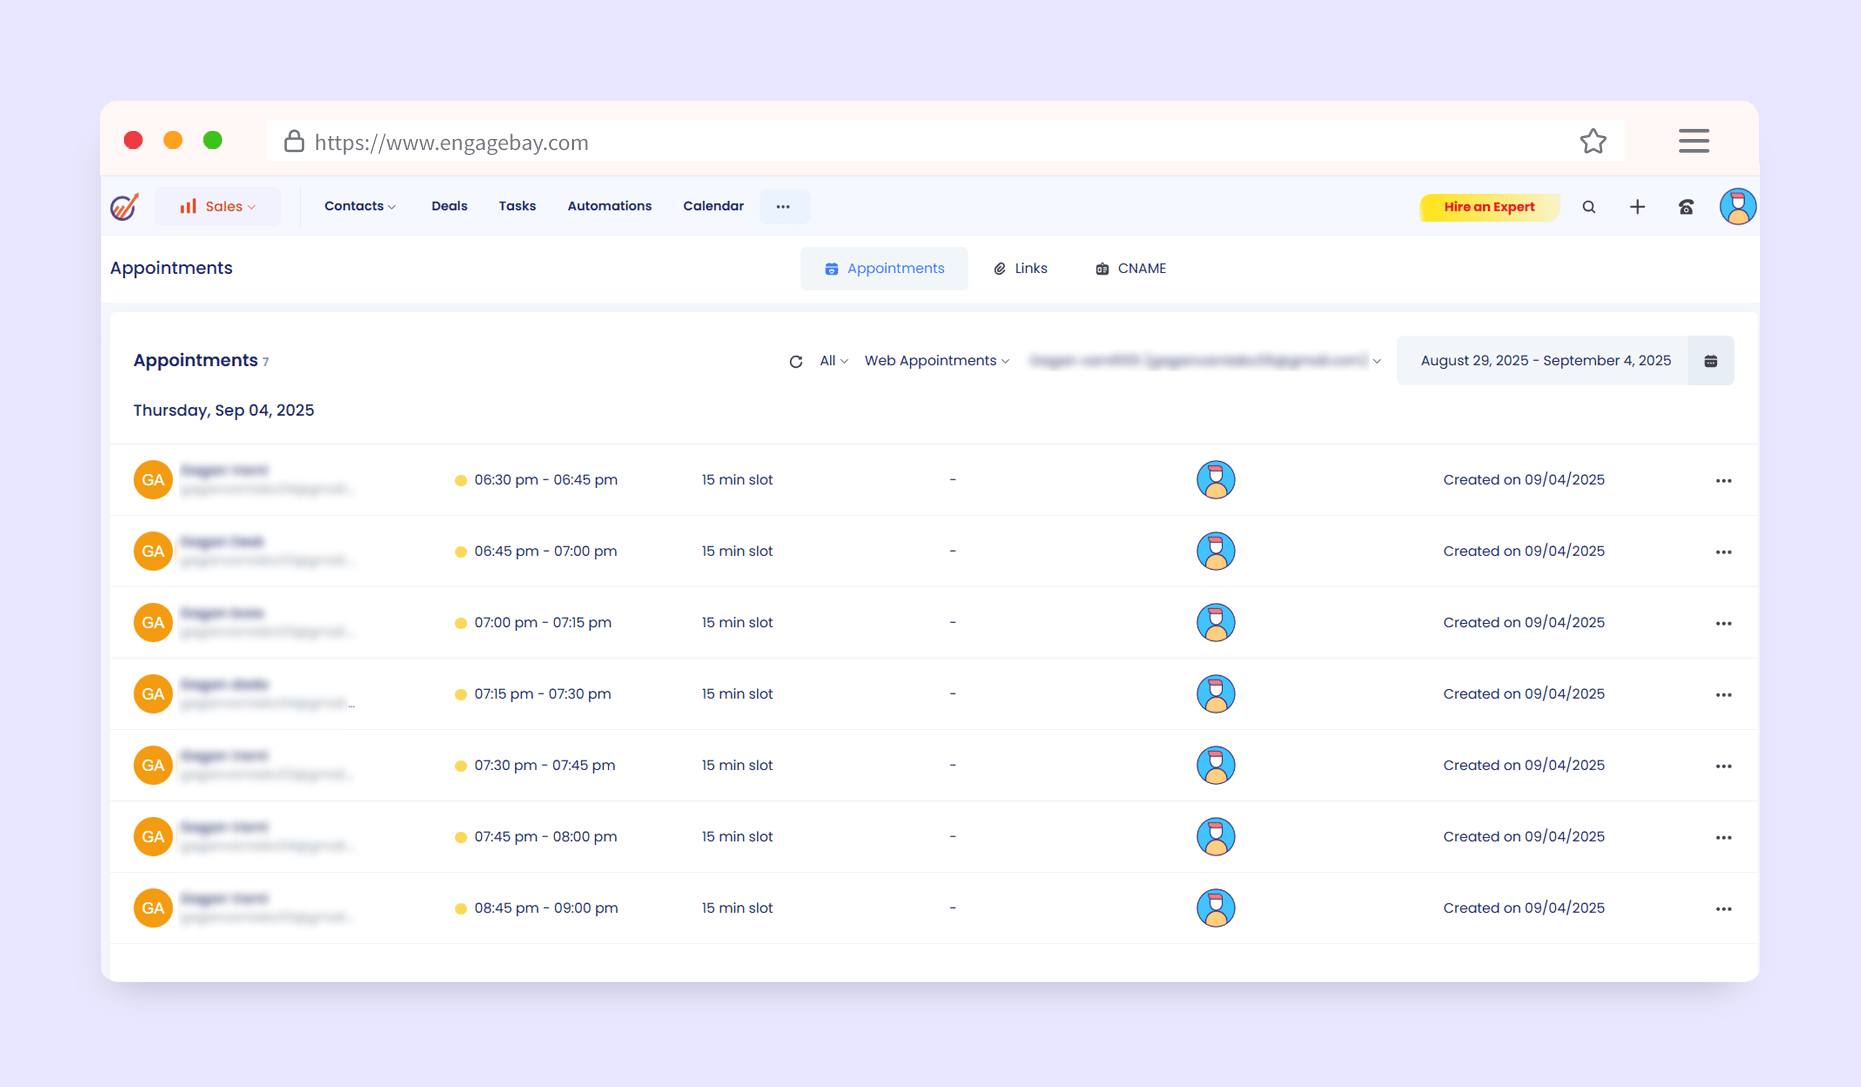Screen dimensions: 1861x1087
Task: Click the Hire an Expert button
Action: [1488, 207]
